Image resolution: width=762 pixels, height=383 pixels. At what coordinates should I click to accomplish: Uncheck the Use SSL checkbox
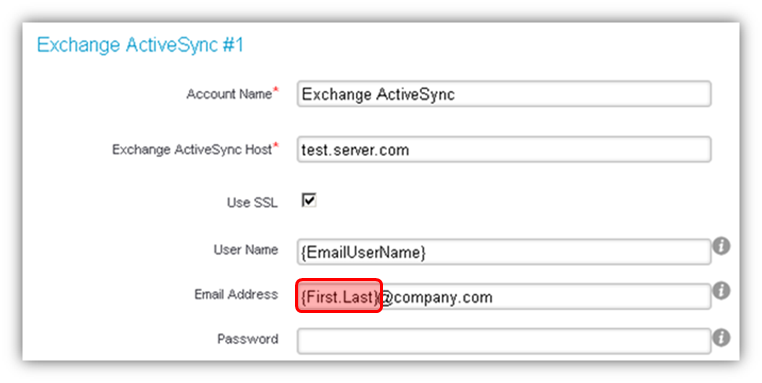[x=309, y=200]
